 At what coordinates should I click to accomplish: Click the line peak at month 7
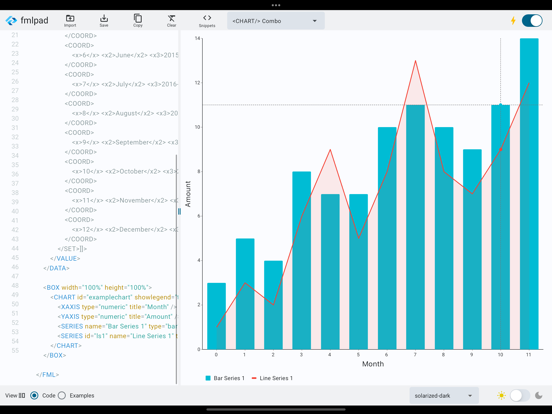[x=415, y=61]
